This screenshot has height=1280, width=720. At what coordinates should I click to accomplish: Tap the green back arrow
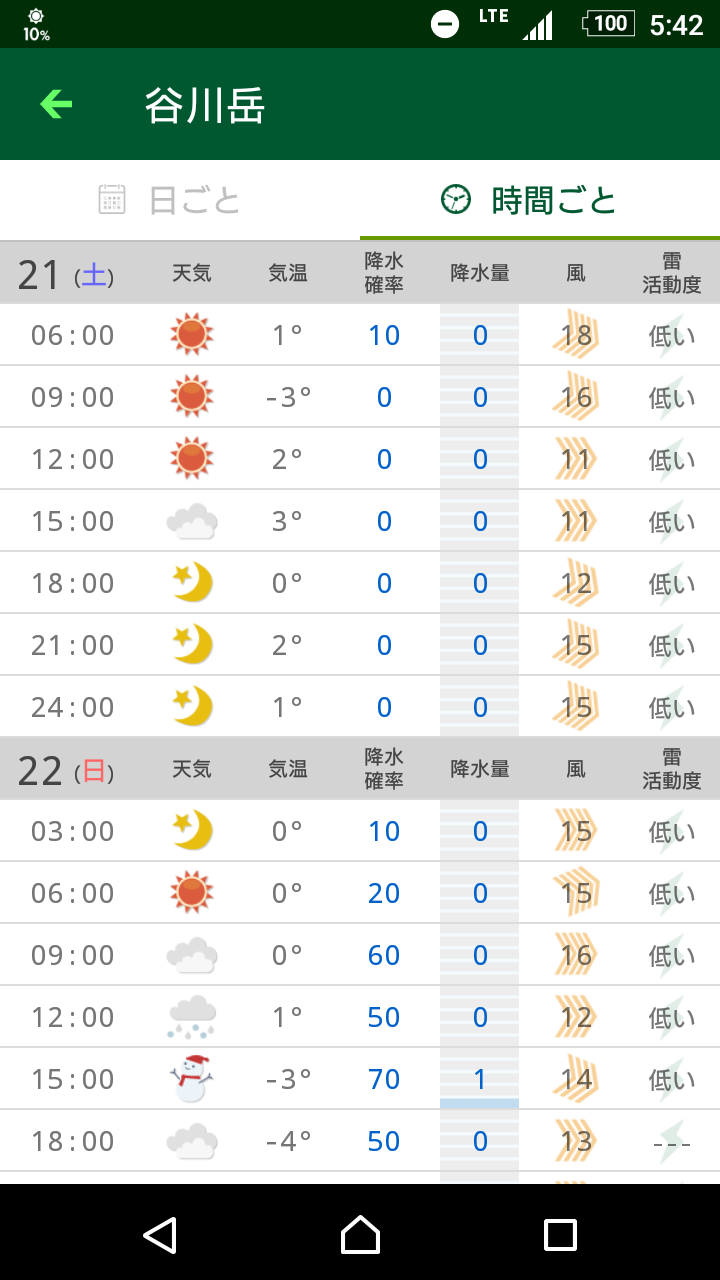[x=56, y=104]
